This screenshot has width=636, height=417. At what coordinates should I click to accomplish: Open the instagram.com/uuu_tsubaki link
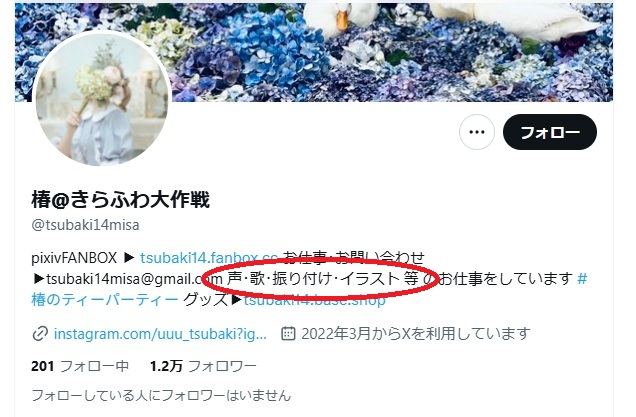coord(160,334)
